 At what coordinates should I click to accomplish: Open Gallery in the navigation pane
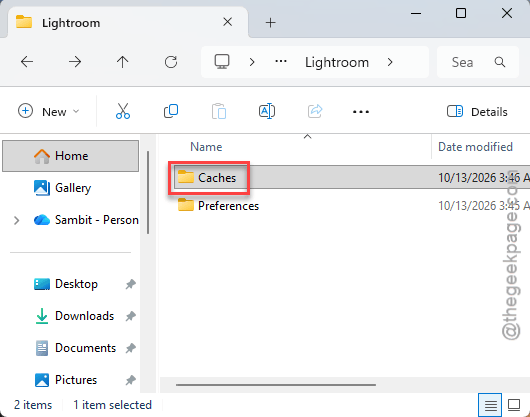(x=71, y=188)
